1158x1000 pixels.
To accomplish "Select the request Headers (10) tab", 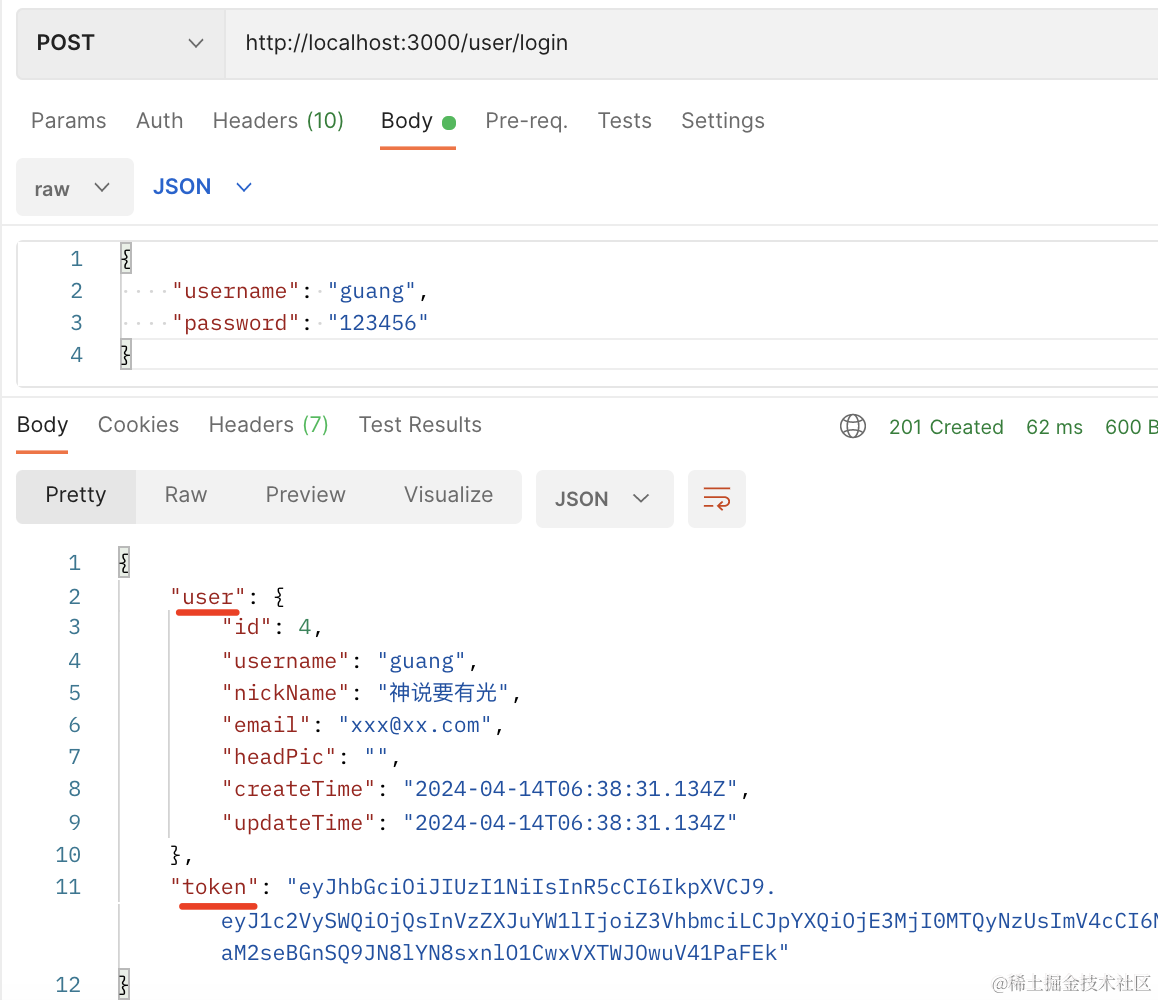I will pos(278,121).
